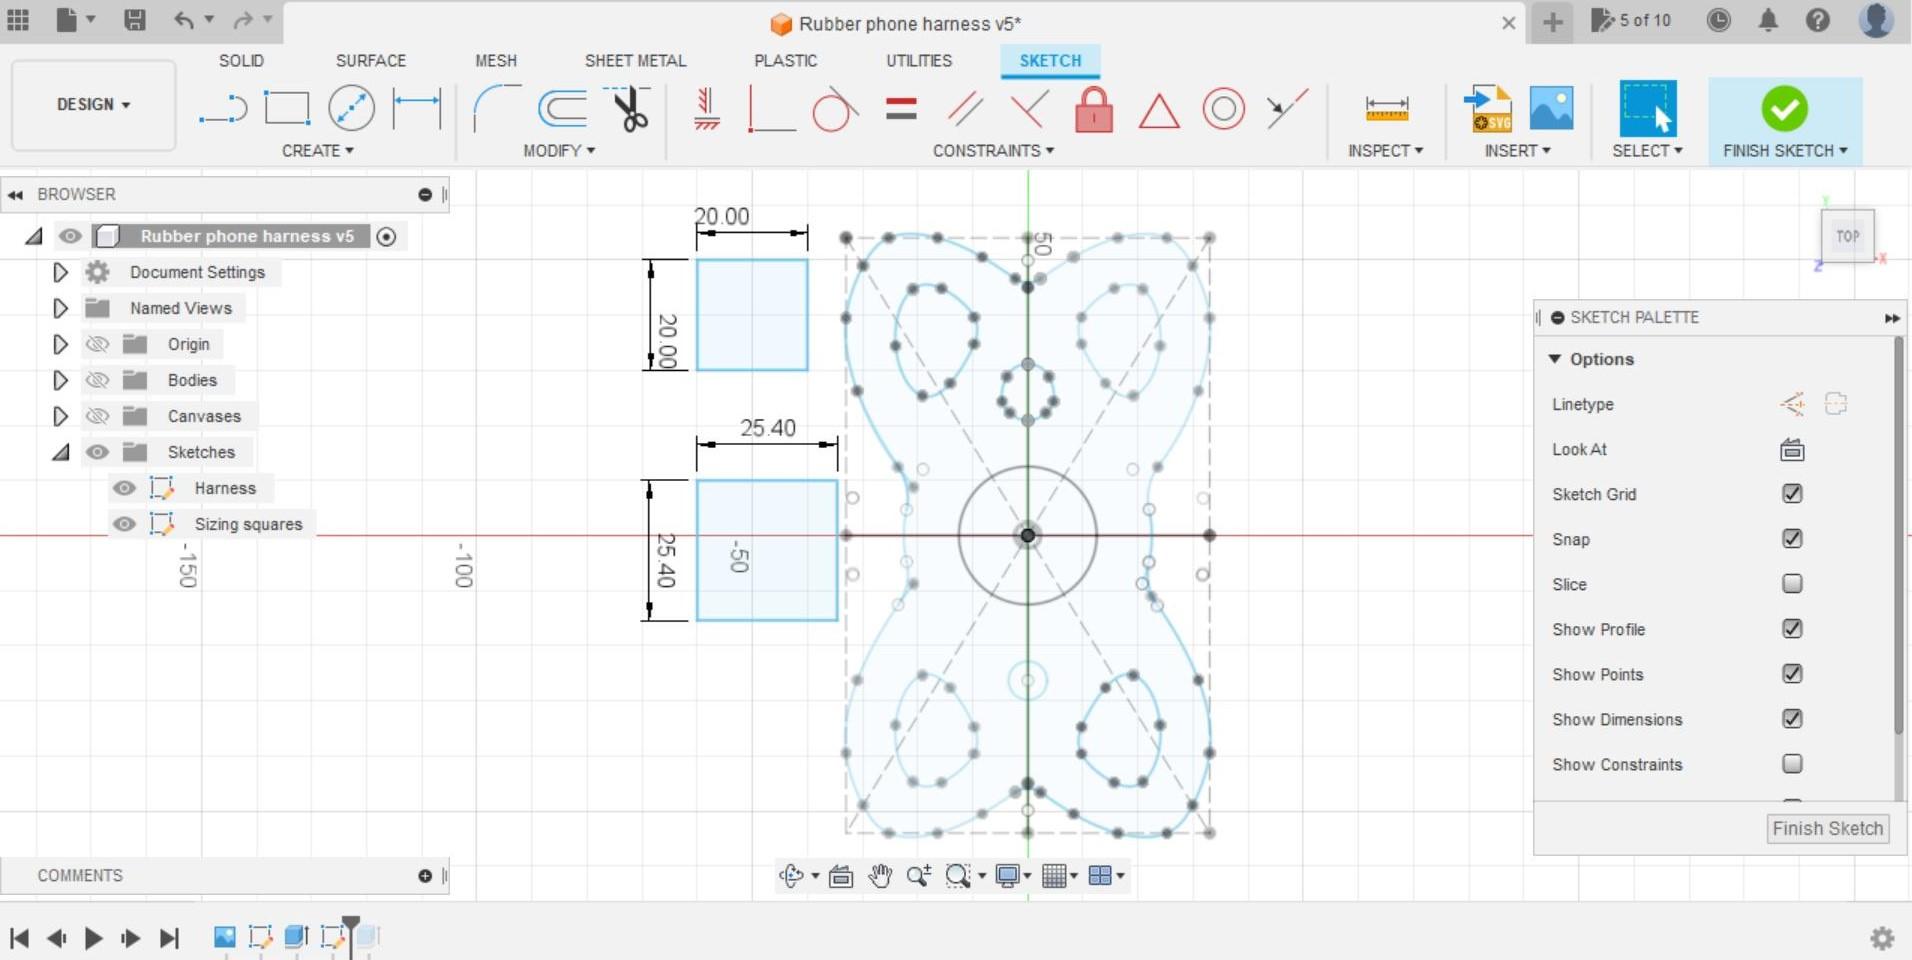Image resolution: width=1912 pixels, height=960 pixels.
Task: Expand the Named Views node
Action: [x=60, y=308]
